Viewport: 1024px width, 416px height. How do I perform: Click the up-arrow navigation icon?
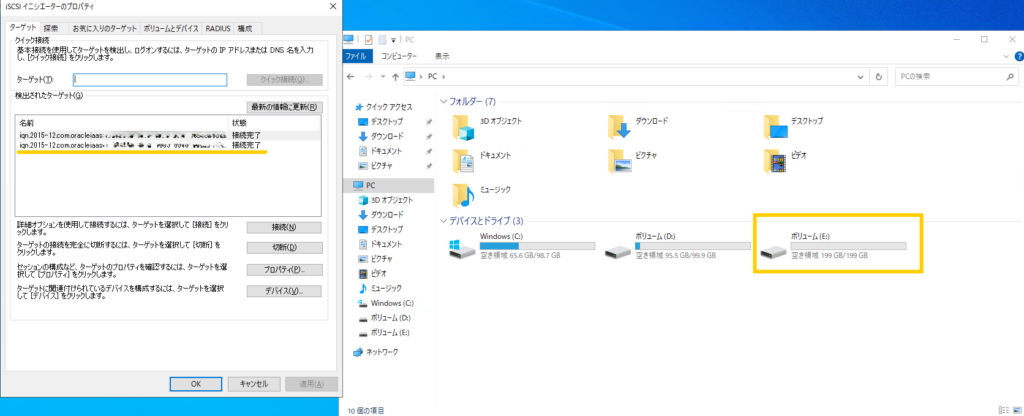coord(396,76)
